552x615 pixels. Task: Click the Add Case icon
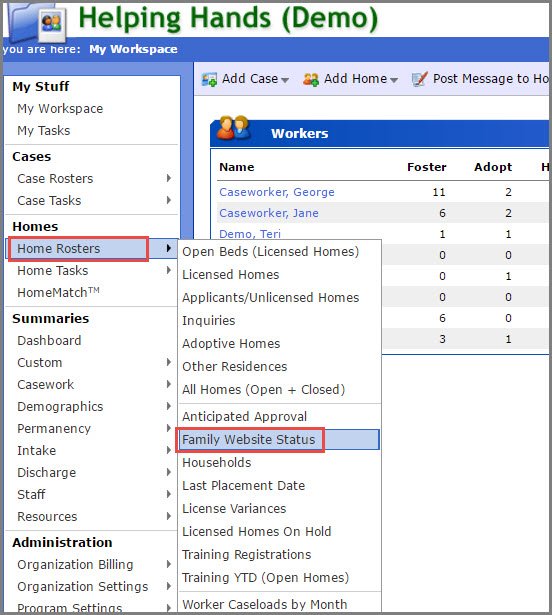coord(209,79)
